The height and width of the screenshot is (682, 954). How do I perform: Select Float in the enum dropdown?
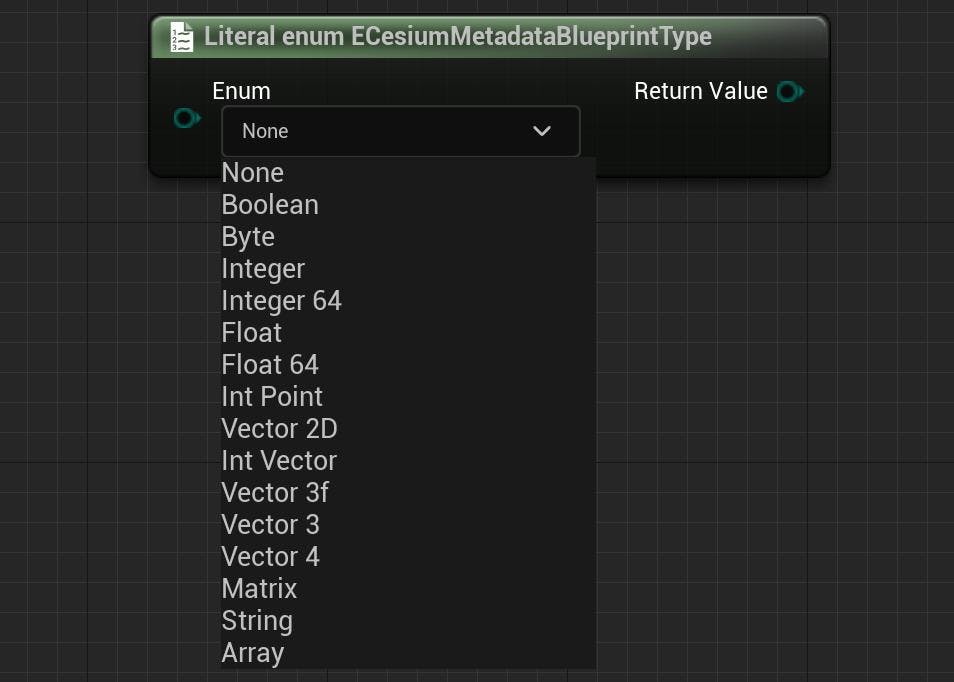point(251,333)
